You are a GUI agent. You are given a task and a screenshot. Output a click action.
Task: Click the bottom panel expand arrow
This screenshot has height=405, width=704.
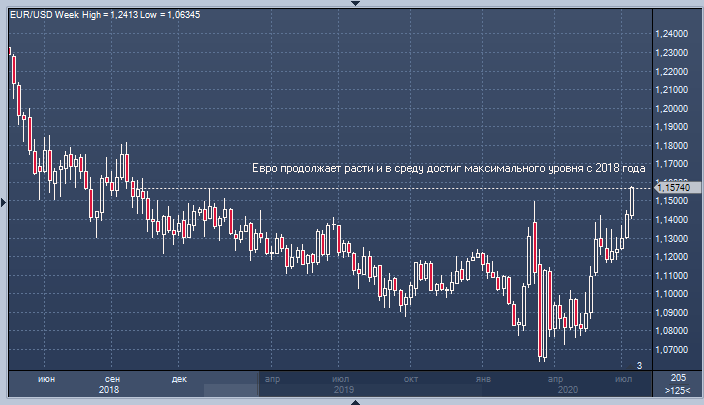point(352,401)
